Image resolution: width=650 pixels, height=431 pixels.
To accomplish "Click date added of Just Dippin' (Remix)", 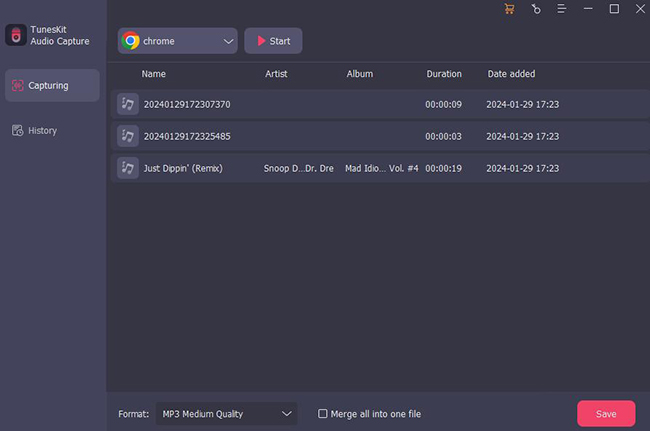I will [x=522, y=168].
